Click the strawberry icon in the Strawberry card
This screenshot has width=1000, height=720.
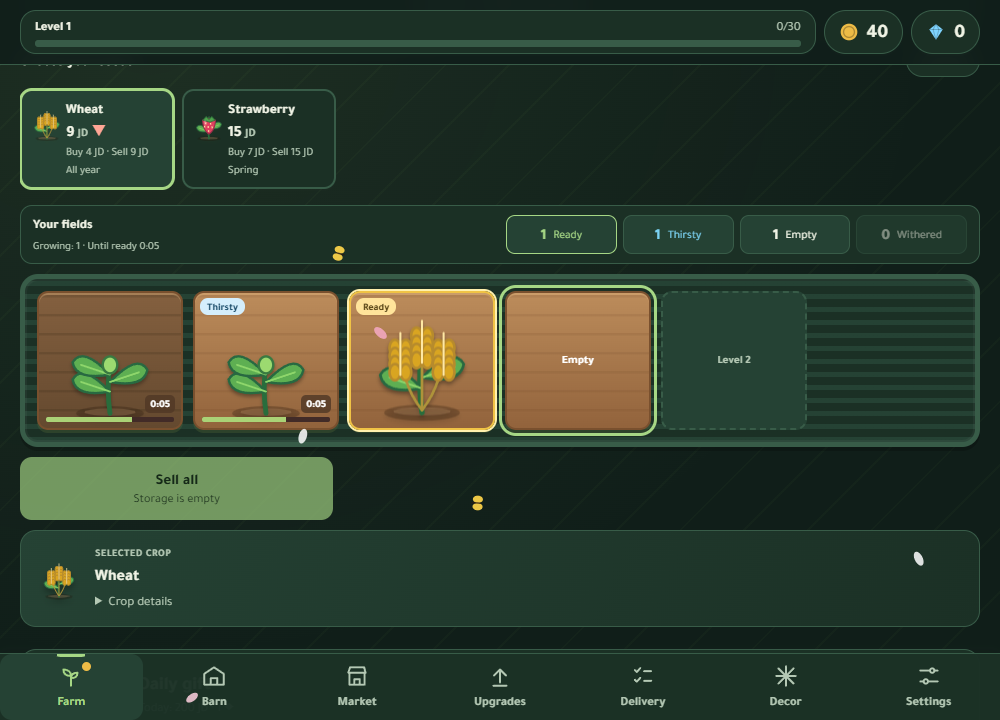coord(209,127)
